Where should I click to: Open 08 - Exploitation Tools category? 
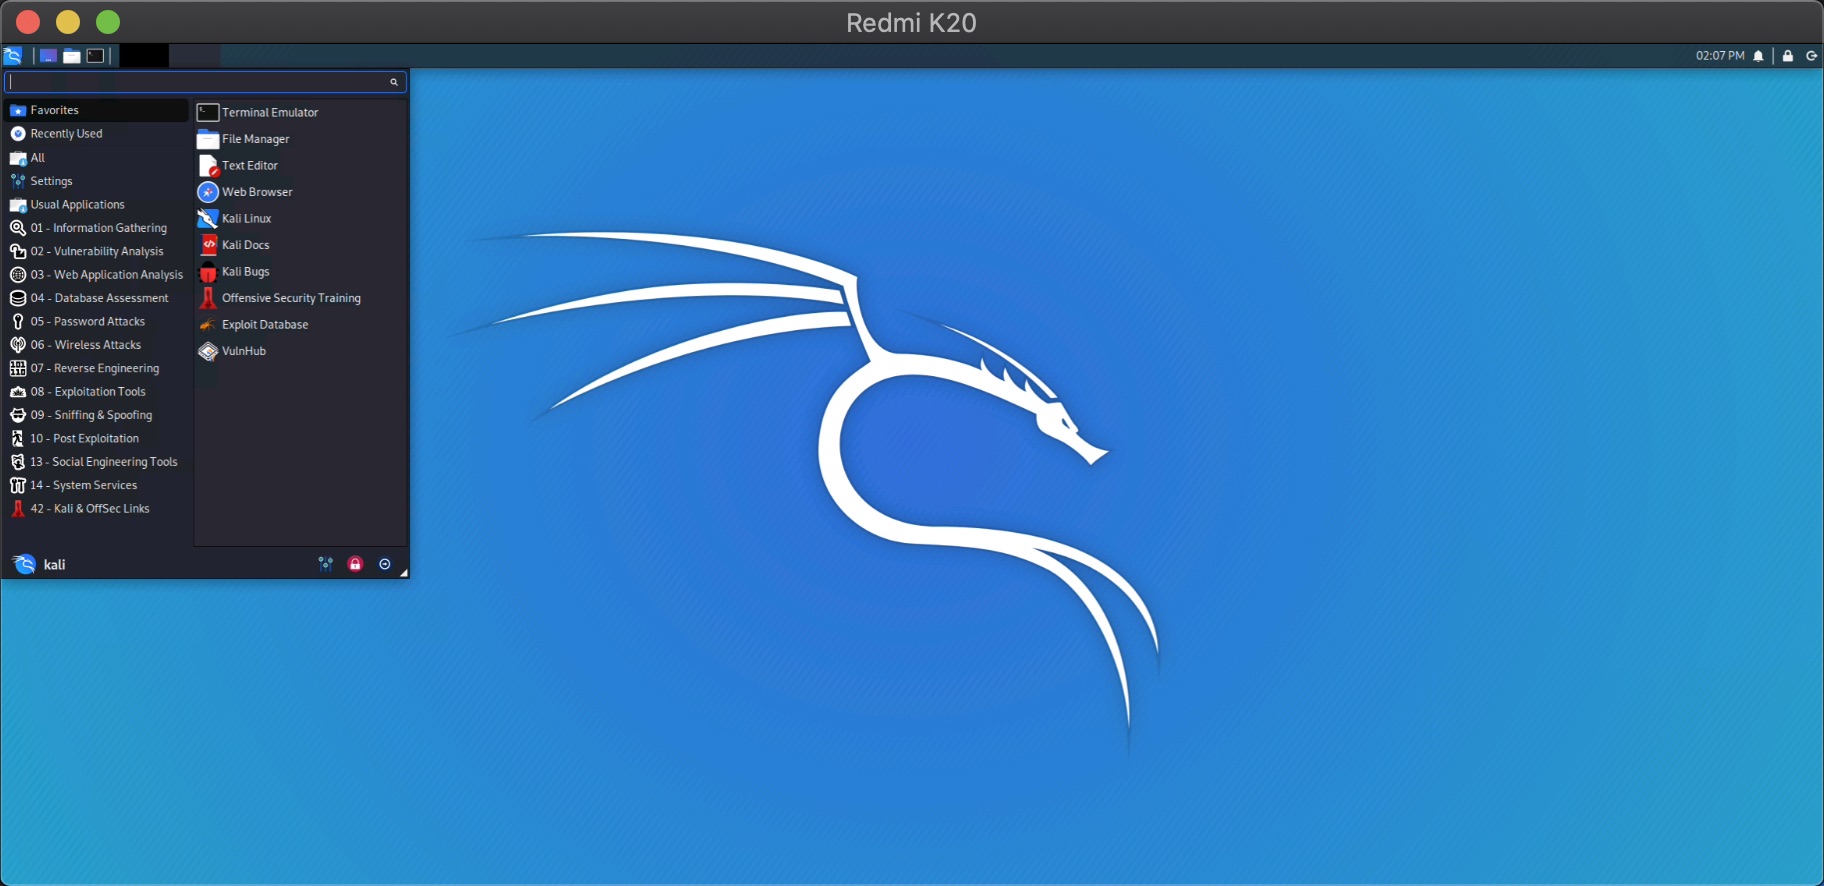point(97,392)
